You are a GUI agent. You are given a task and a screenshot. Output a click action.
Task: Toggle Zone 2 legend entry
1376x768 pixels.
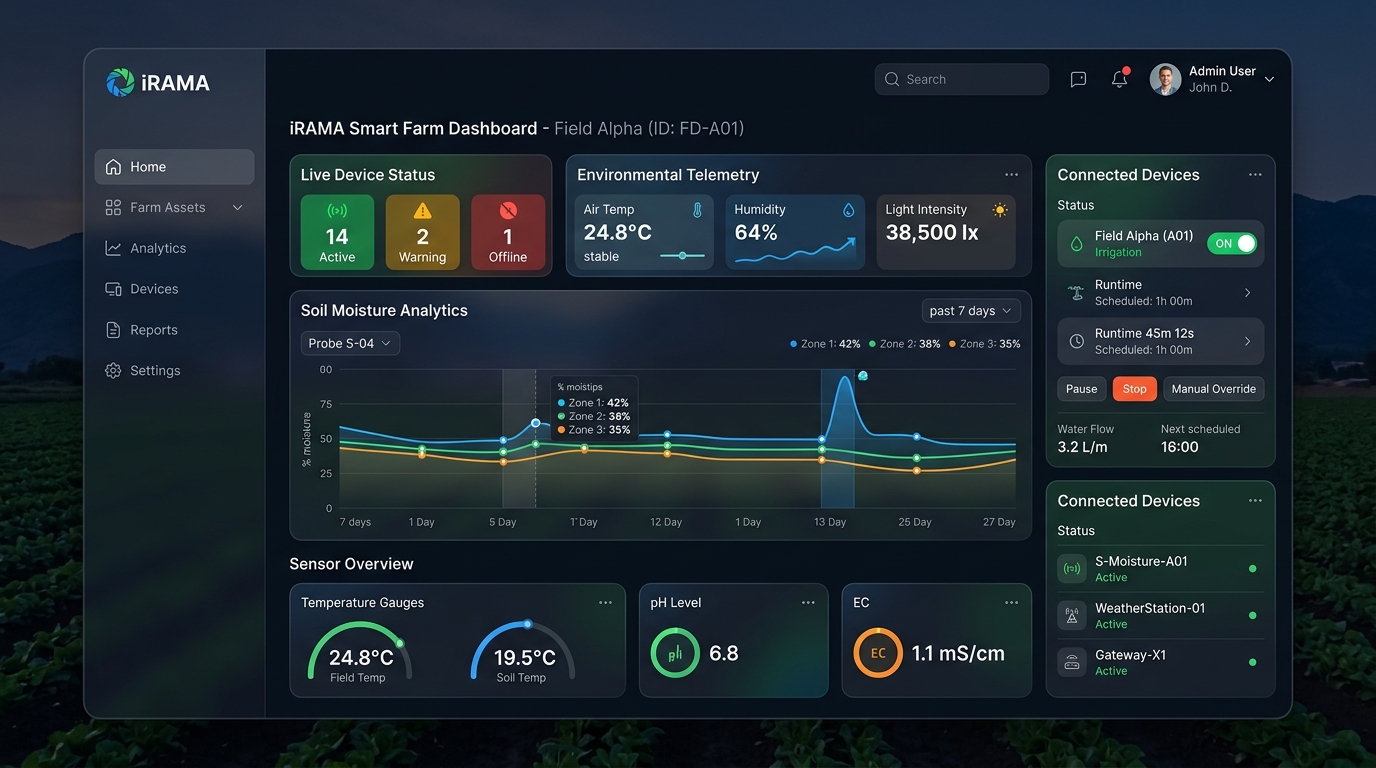point(905,344)
